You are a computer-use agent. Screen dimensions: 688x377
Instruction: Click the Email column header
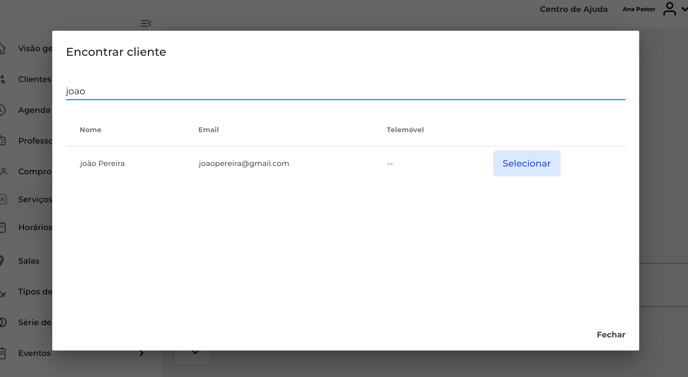(208, 129)
